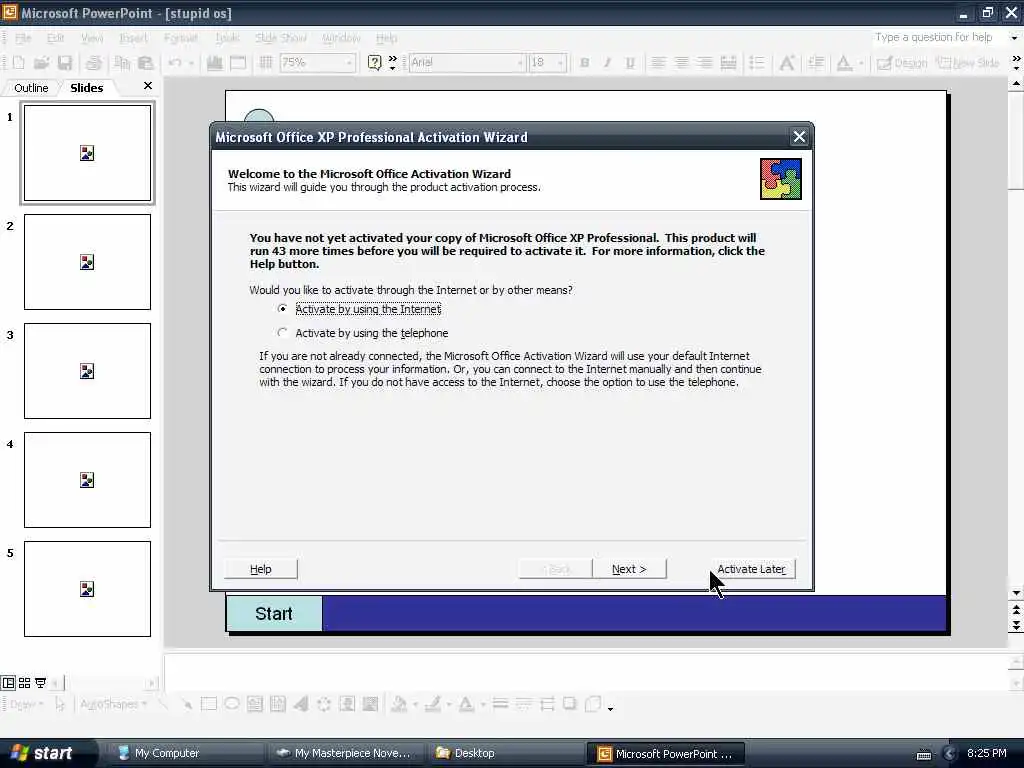Open the Insert menu
The width and height of the screenshot is (1024, 768).
[133, 38]
